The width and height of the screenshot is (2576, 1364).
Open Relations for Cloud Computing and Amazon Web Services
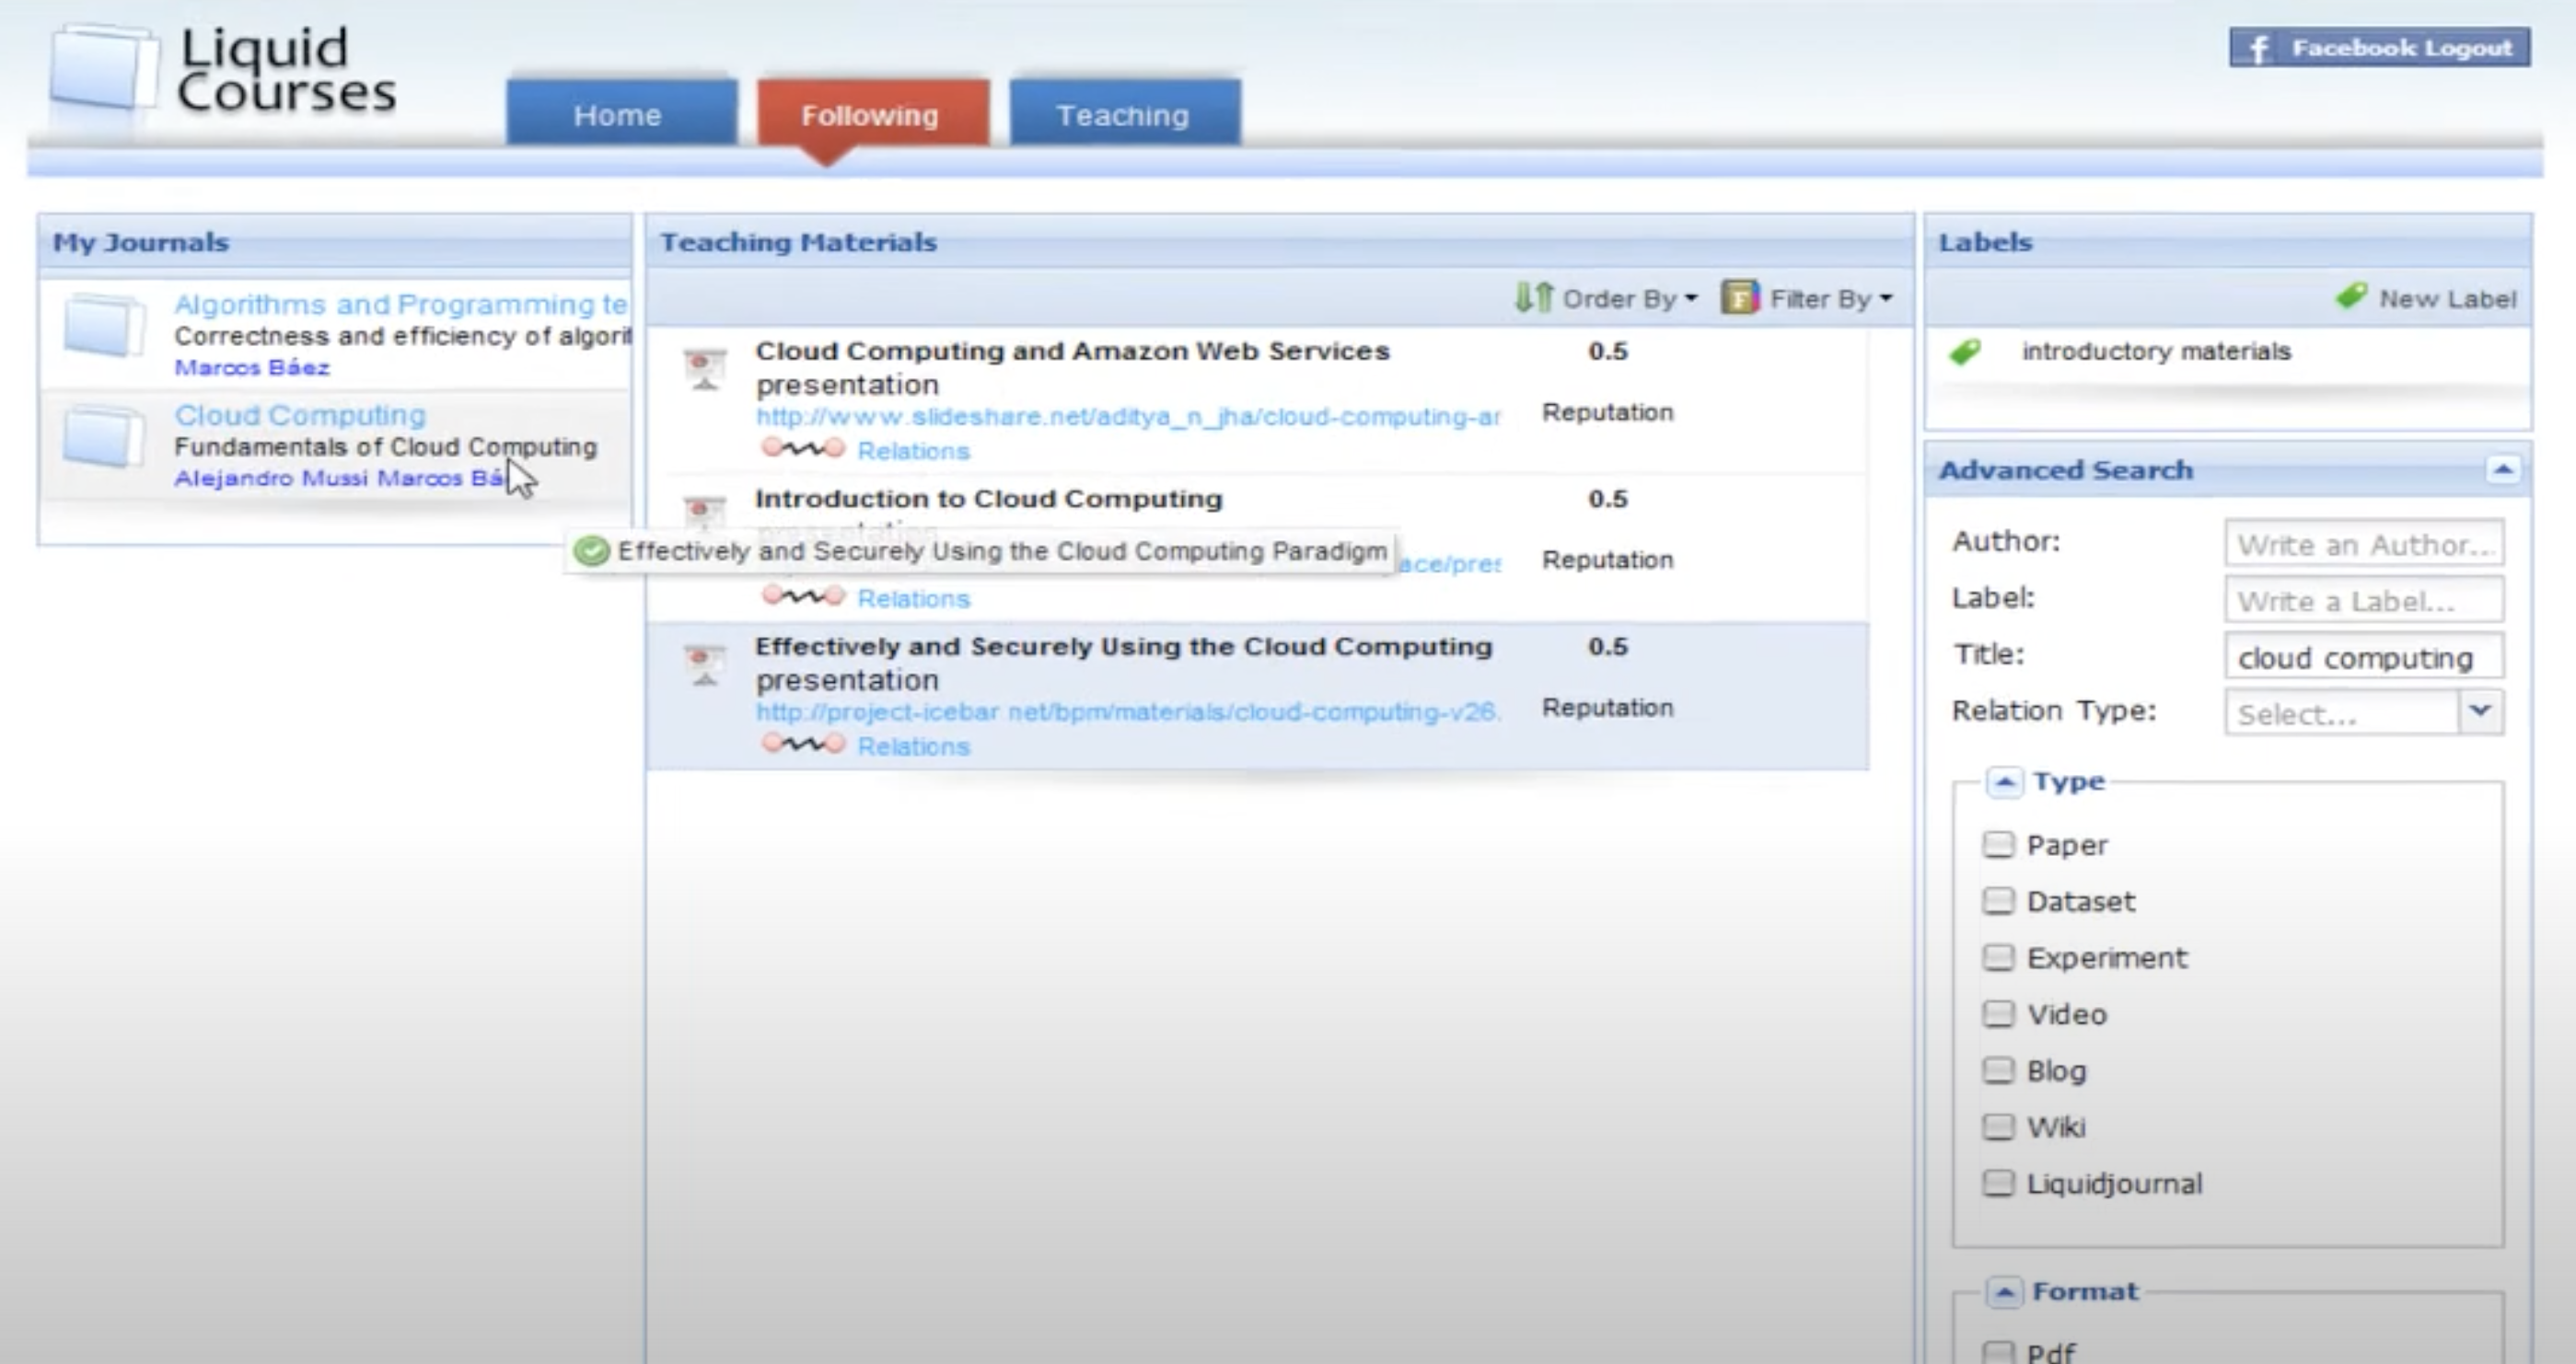(x=914, y=451)
